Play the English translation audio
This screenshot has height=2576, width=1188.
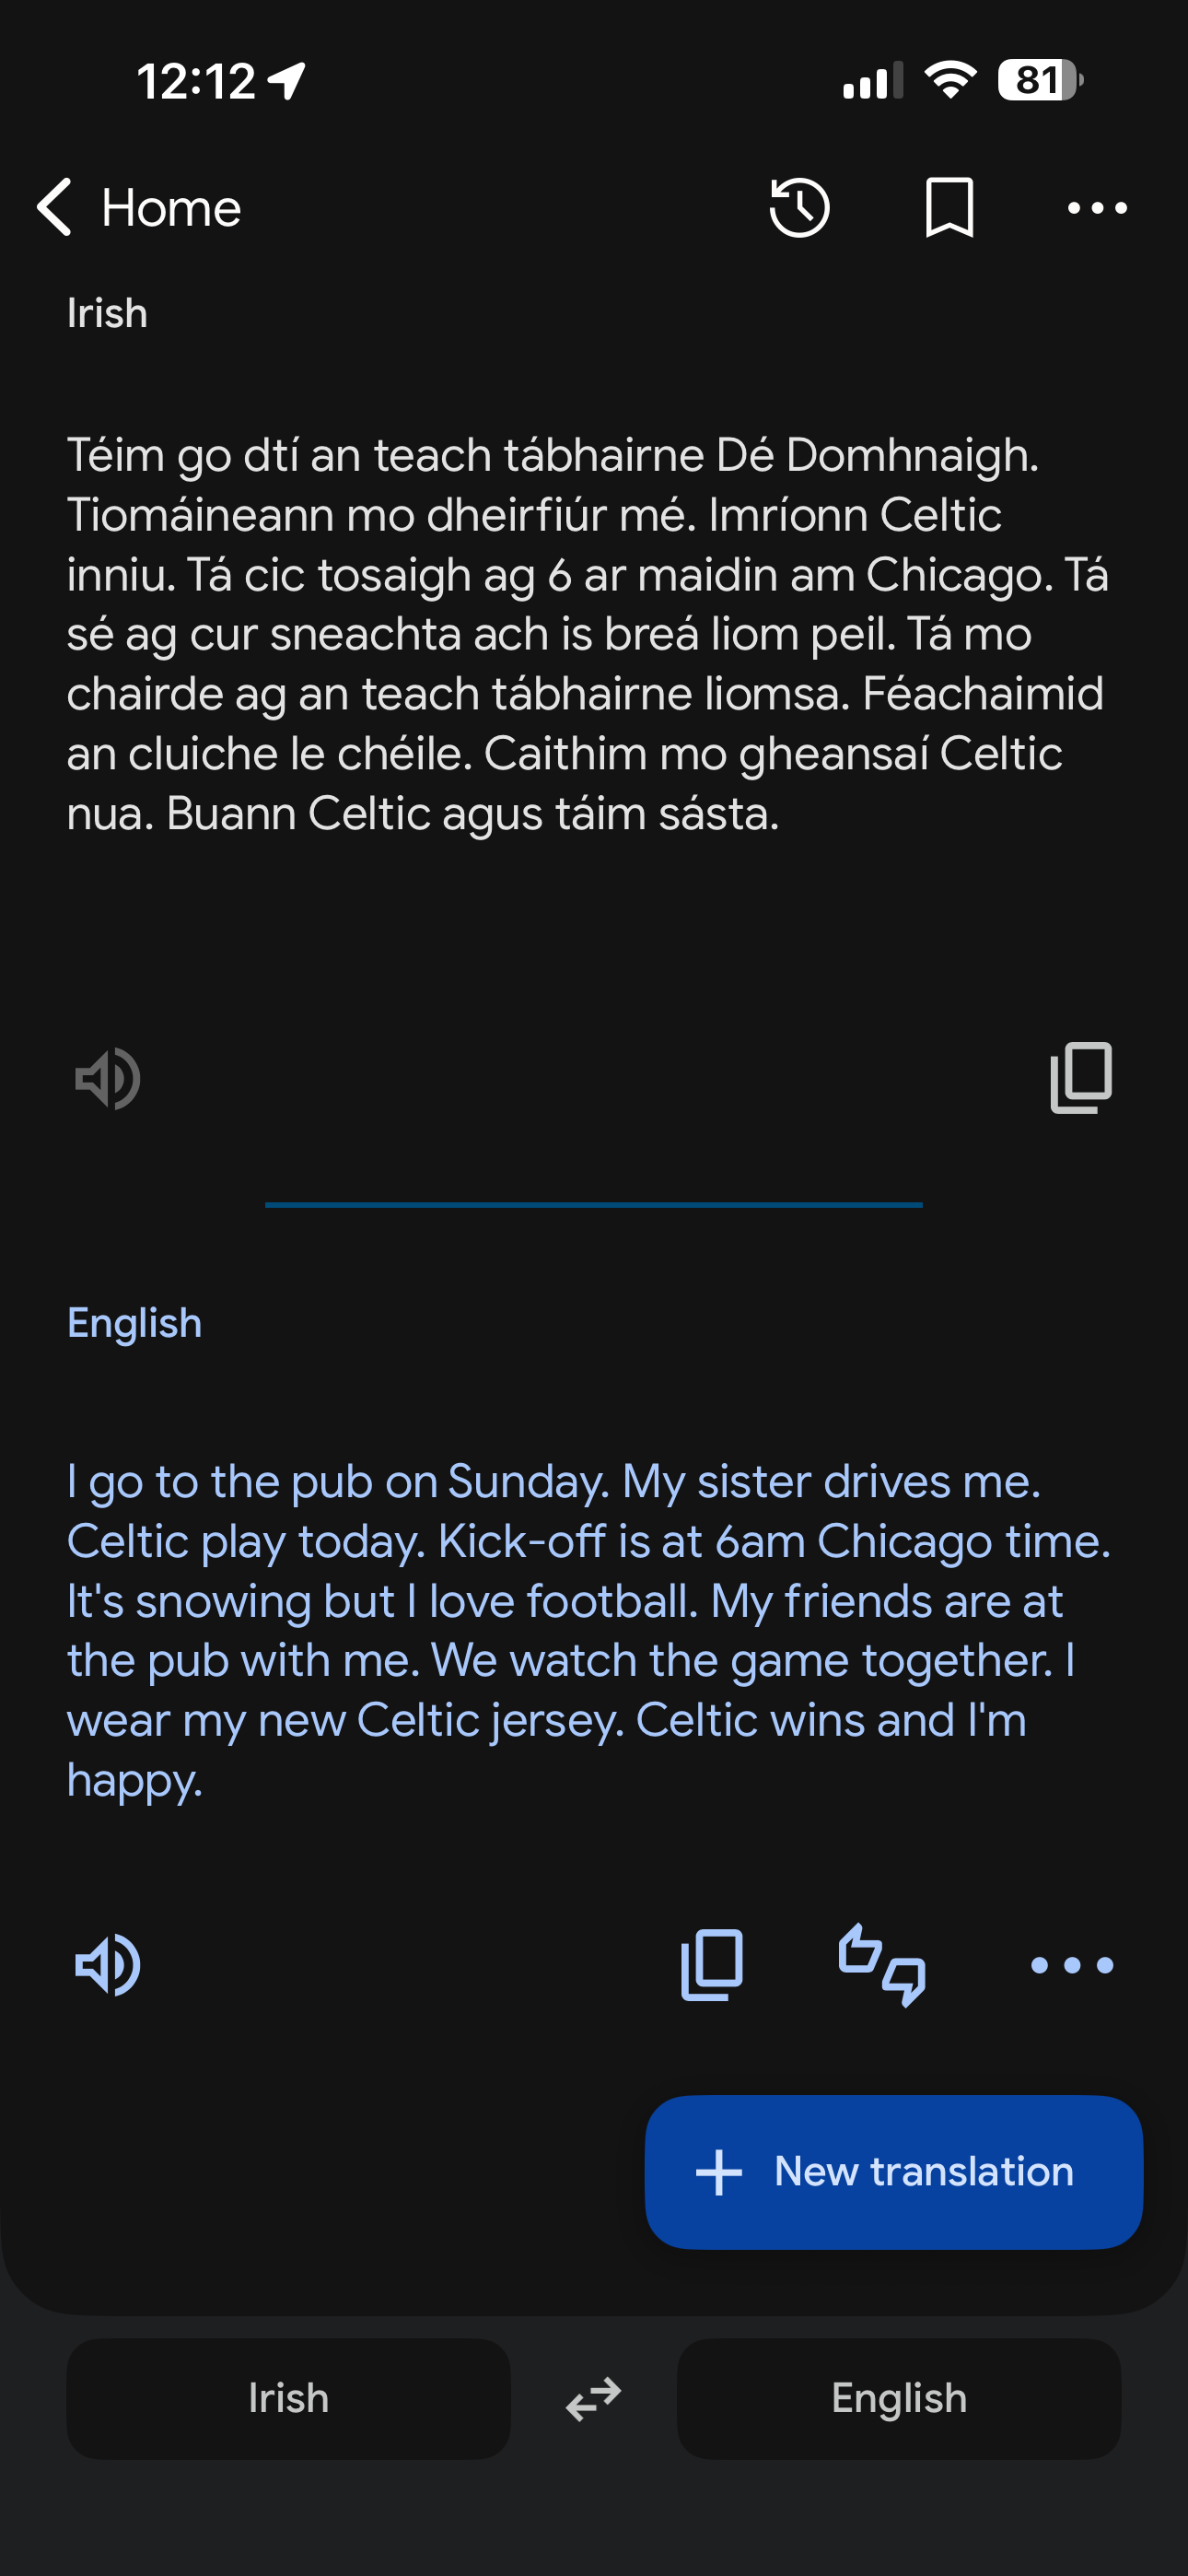click(x=108, y=1965)
